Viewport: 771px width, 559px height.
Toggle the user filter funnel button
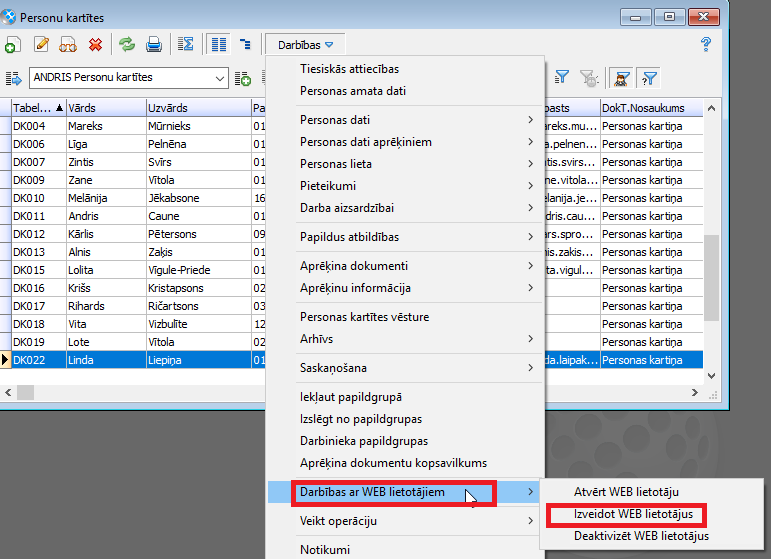622,78
